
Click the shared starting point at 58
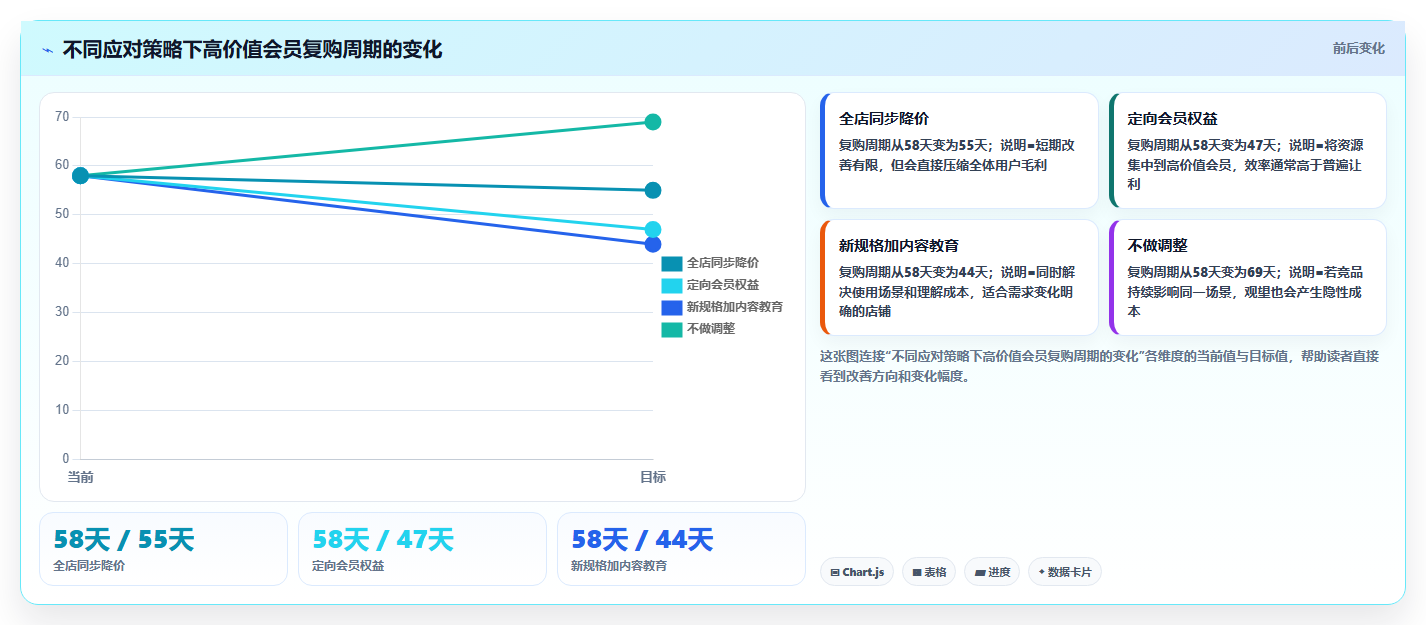[81, 176]
